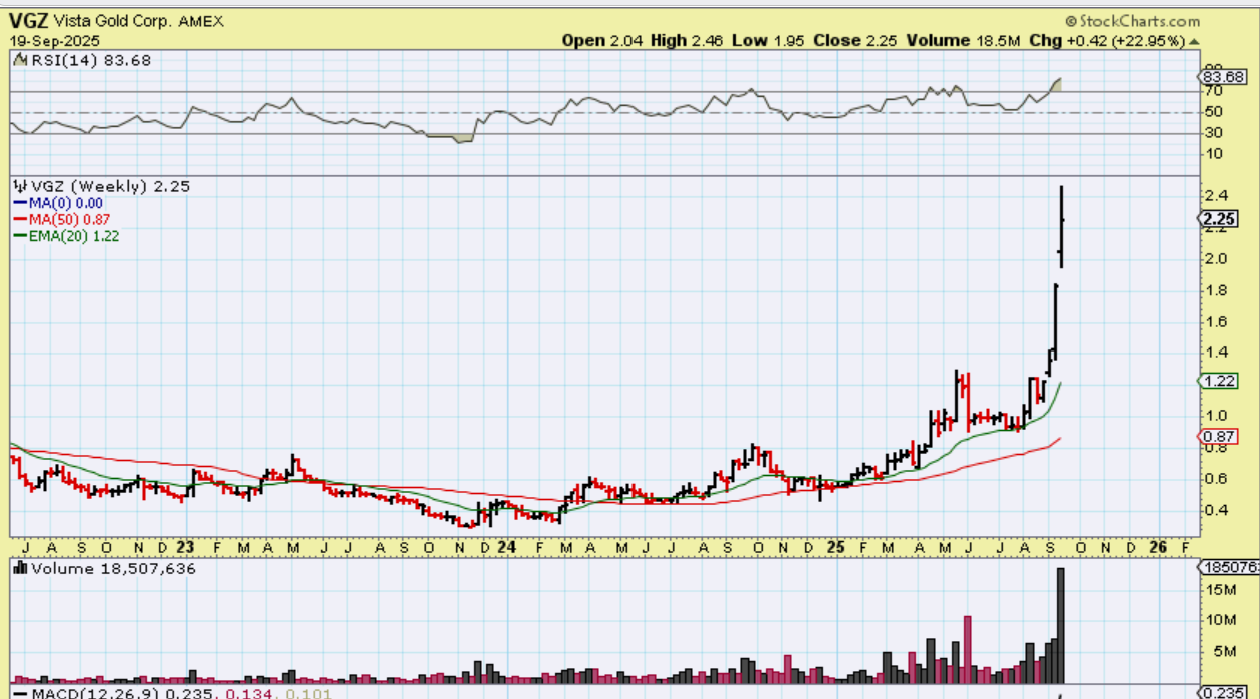The image size is (1260, 699).
Task: Click the year label 26 on time axis
Action: 1158,548
